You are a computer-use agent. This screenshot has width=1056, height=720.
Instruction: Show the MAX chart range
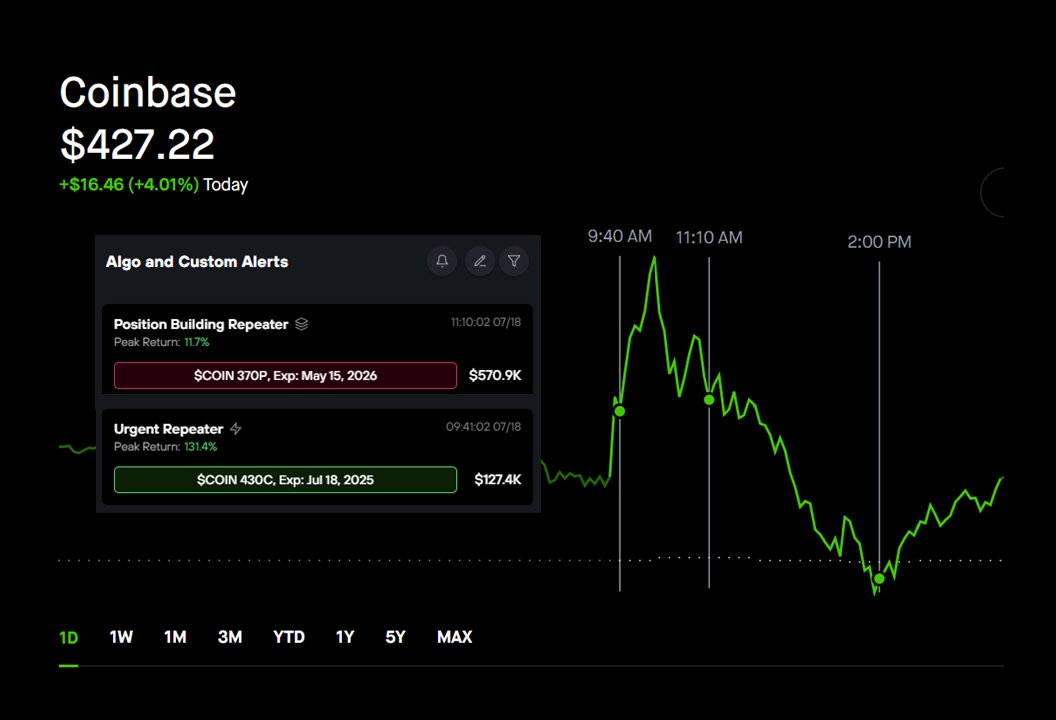click(455, 637)
